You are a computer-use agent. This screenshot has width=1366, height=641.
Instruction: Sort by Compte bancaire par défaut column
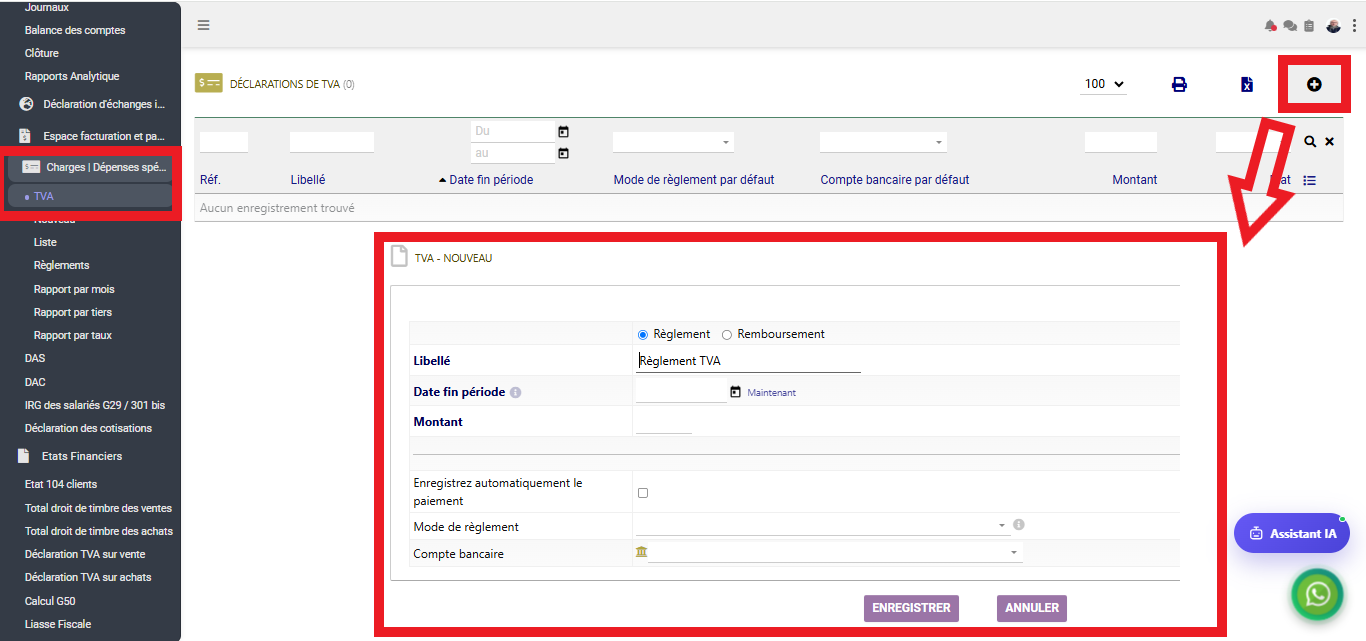(x=895, y=180)
